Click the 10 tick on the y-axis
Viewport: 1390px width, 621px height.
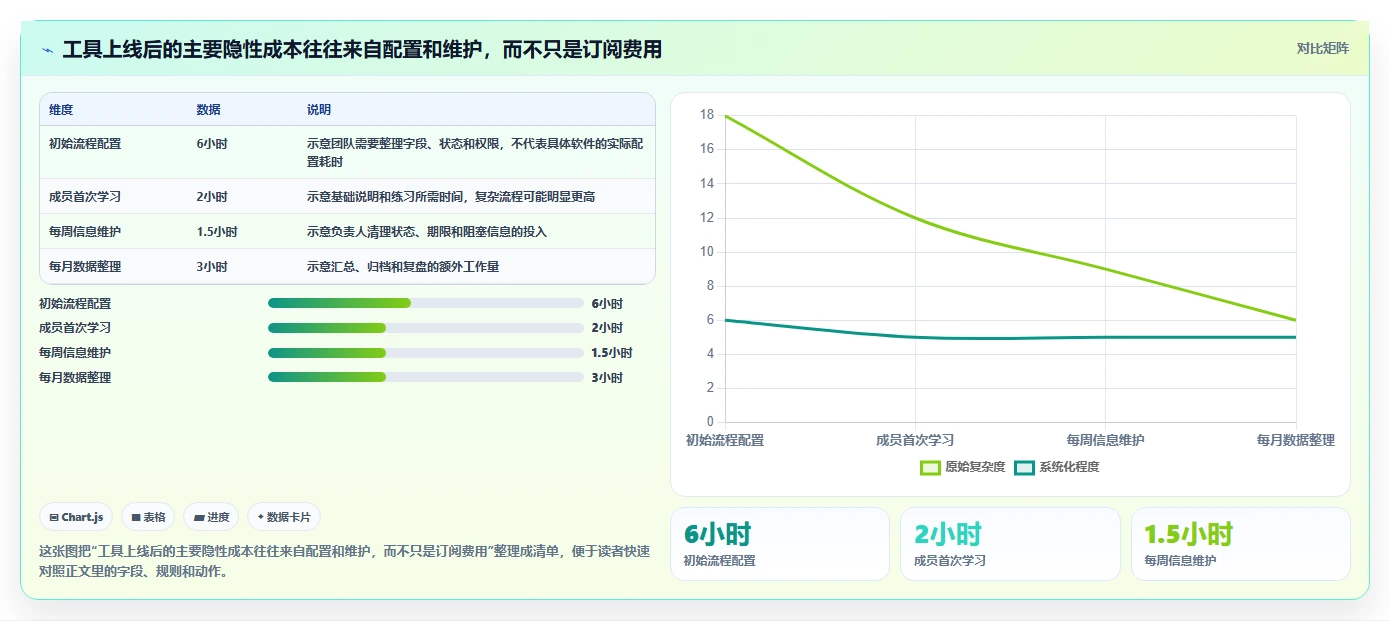click(707, 252)
